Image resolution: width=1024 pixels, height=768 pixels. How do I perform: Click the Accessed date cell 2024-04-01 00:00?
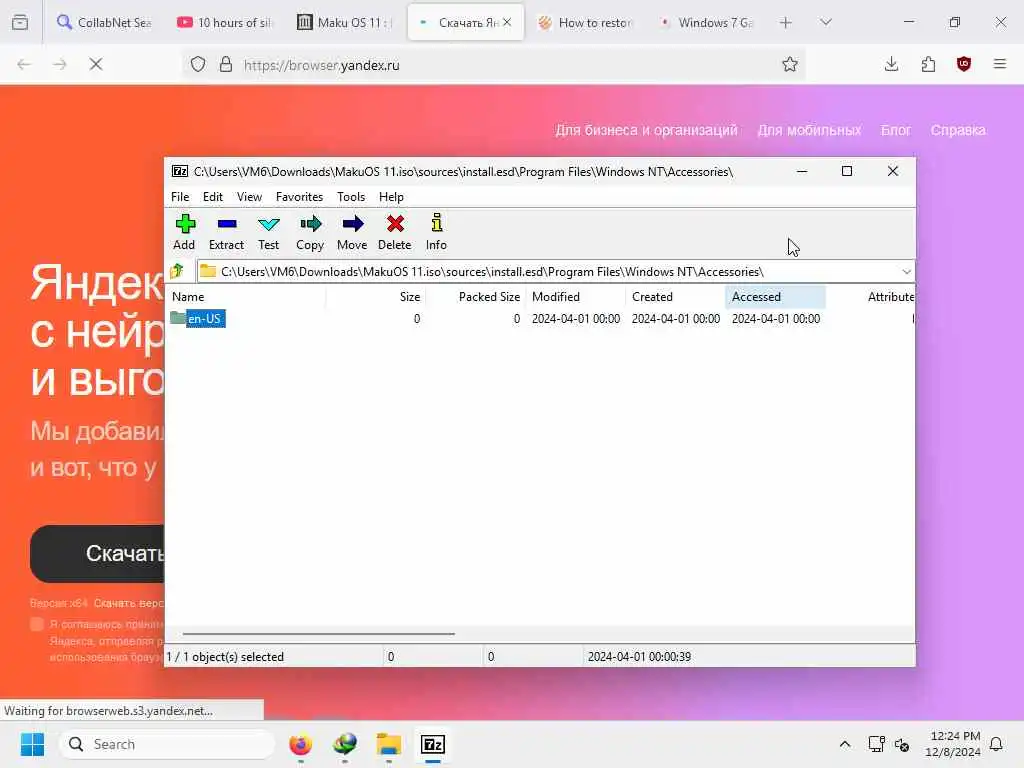point(776,319)
